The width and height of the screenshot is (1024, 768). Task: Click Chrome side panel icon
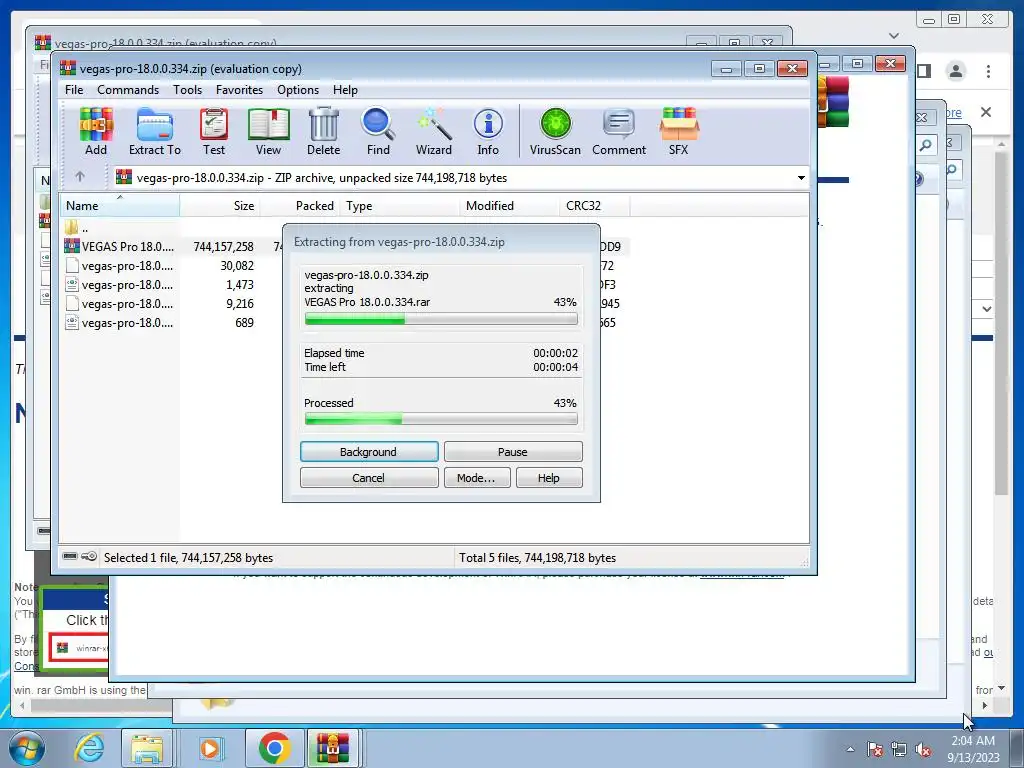(x=924, y=71)
